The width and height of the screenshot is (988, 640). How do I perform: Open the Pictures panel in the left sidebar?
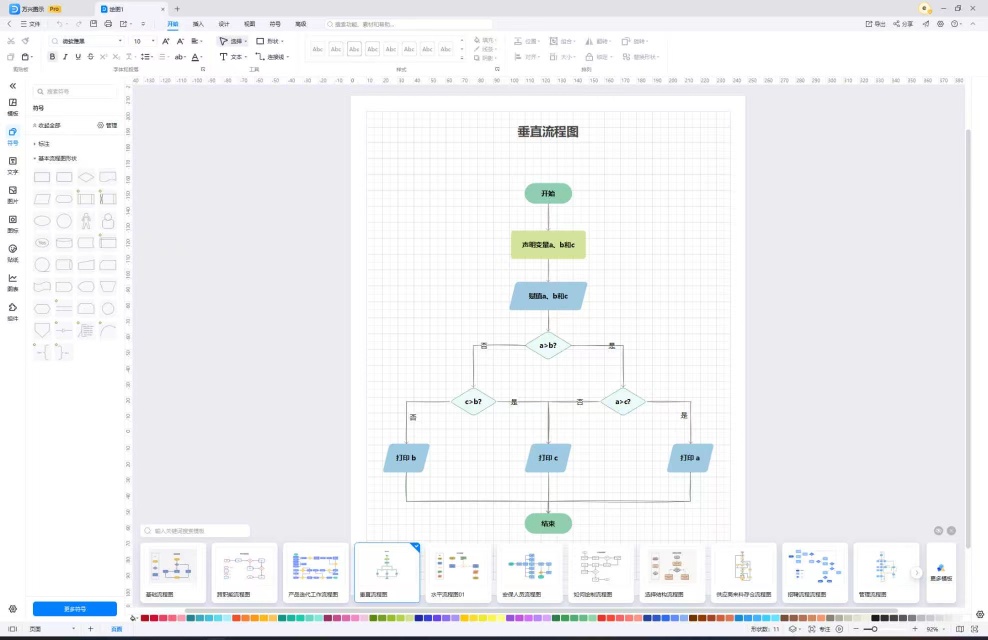coord(13,194)
